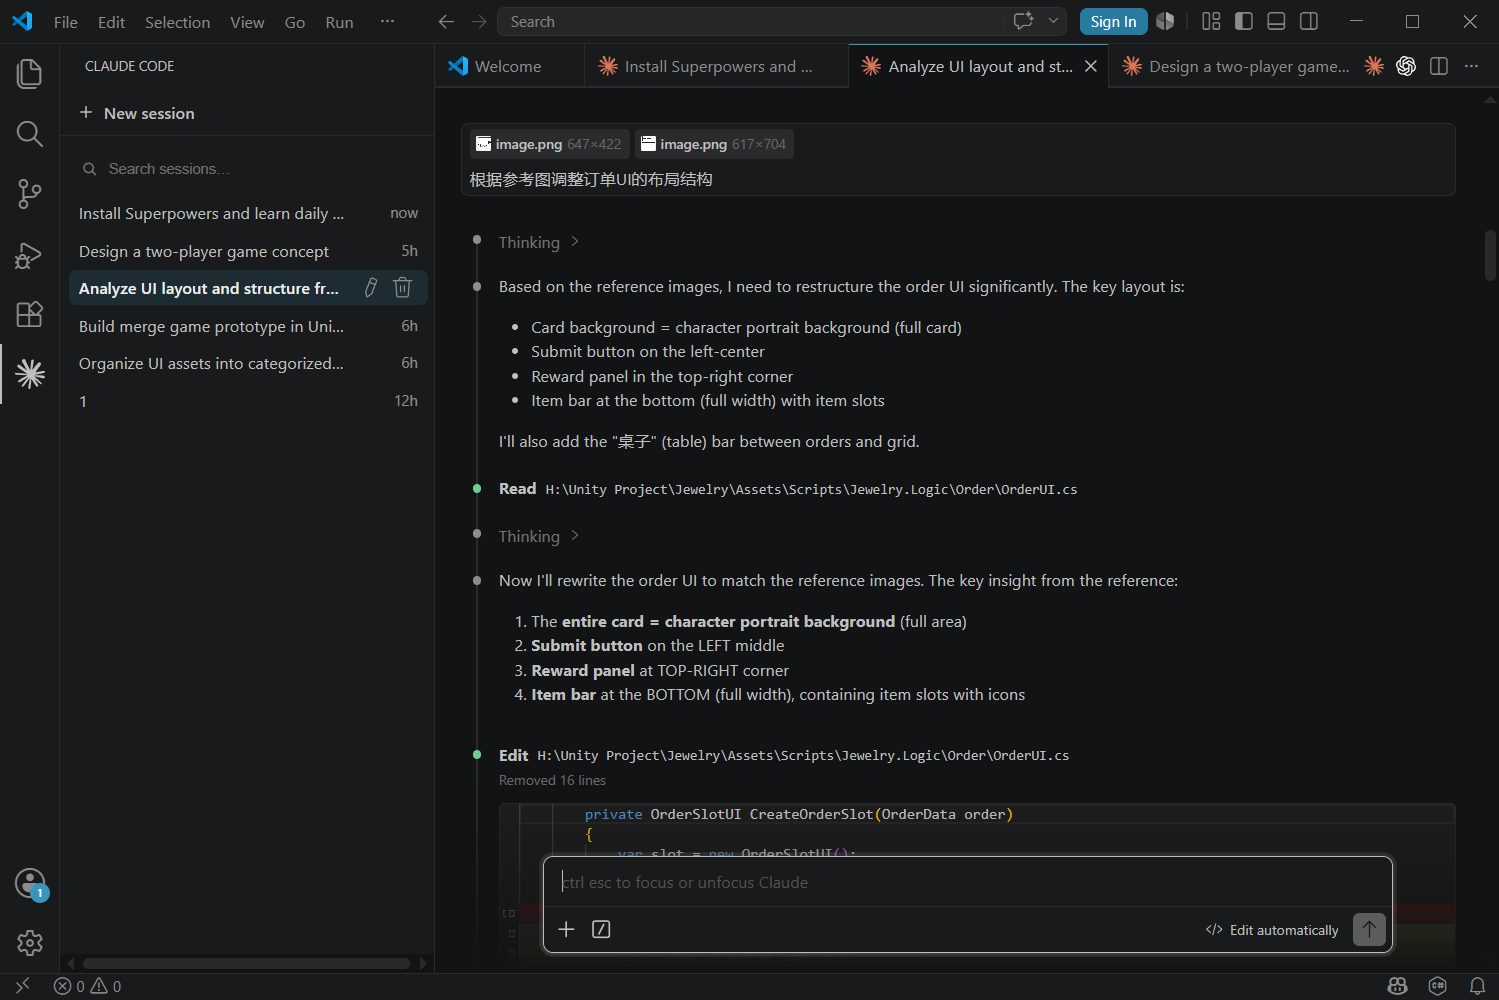The height and width of the screenshot is (1000, 1499).
Task: Expand the first Thinking section
Action: 539,242
